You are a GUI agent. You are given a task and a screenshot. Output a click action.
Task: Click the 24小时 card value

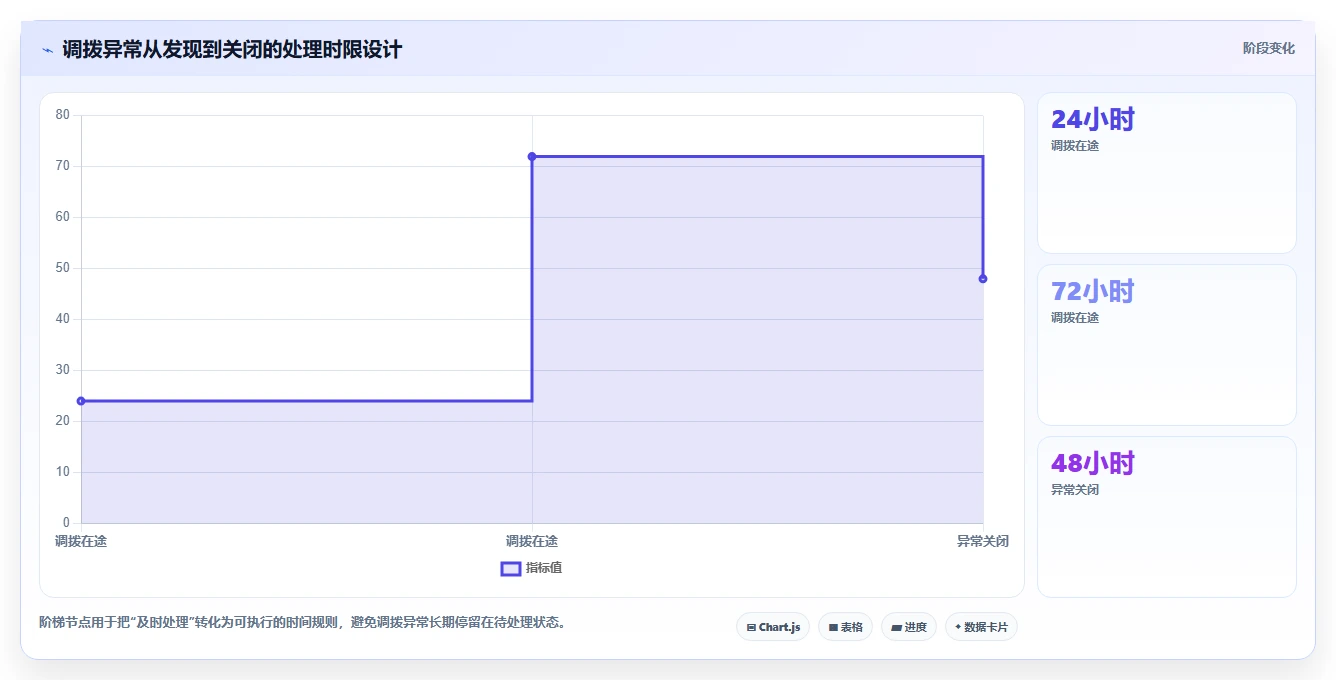click(x=1093, y=120)
